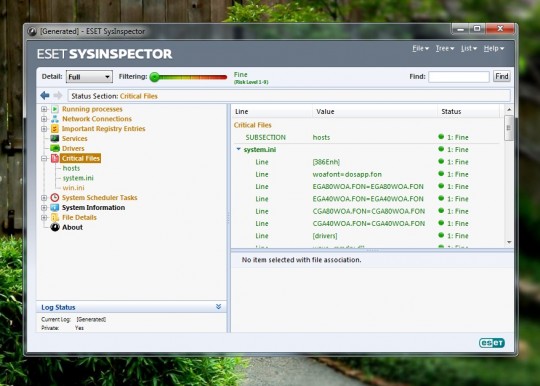Click the woafont=dosapp.fon value
The height and width of the screenshot is (386, 540).
point(347,174)
